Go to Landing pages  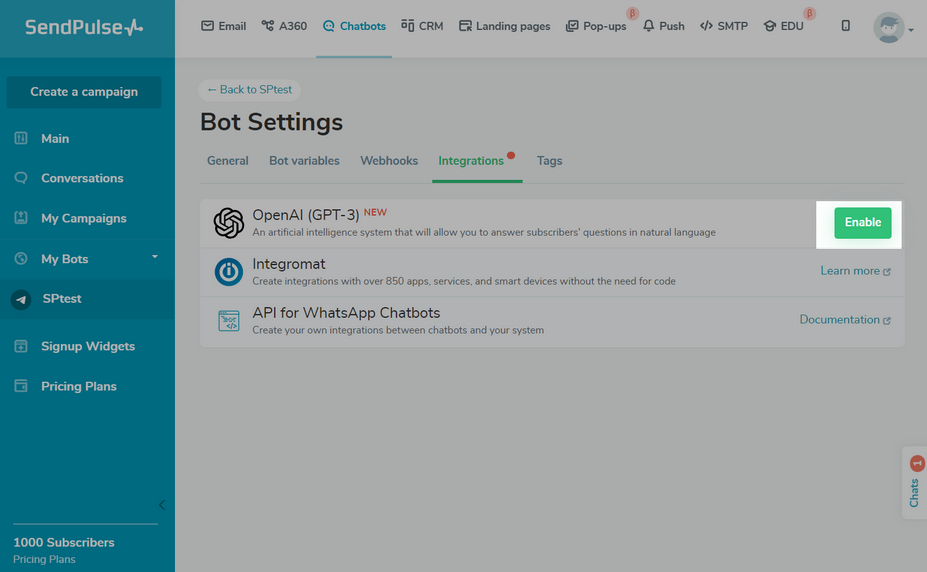504,26
